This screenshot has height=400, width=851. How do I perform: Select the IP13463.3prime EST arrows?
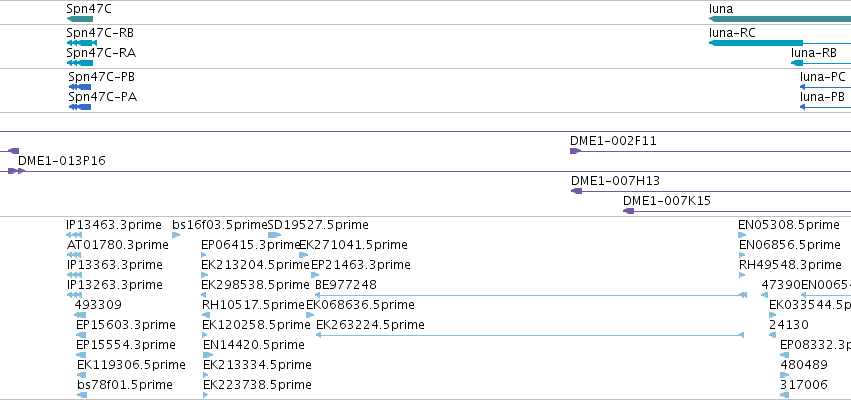pyautogui.click(x=74, y=235)
